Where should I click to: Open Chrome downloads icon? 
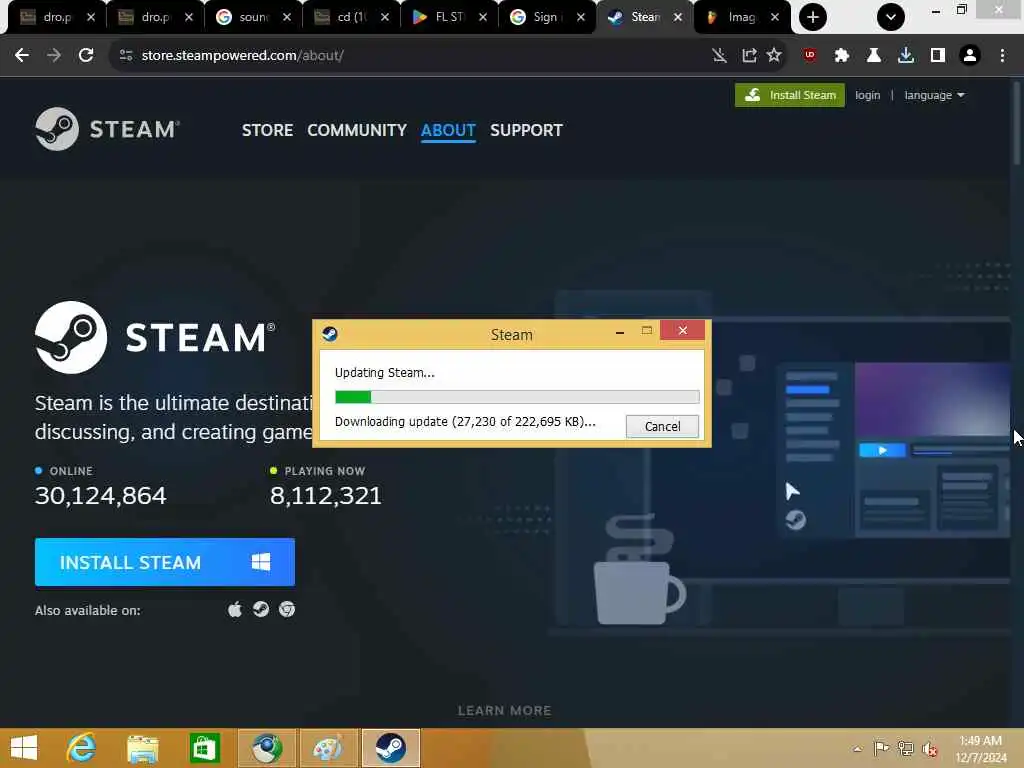tap(906, 56)
